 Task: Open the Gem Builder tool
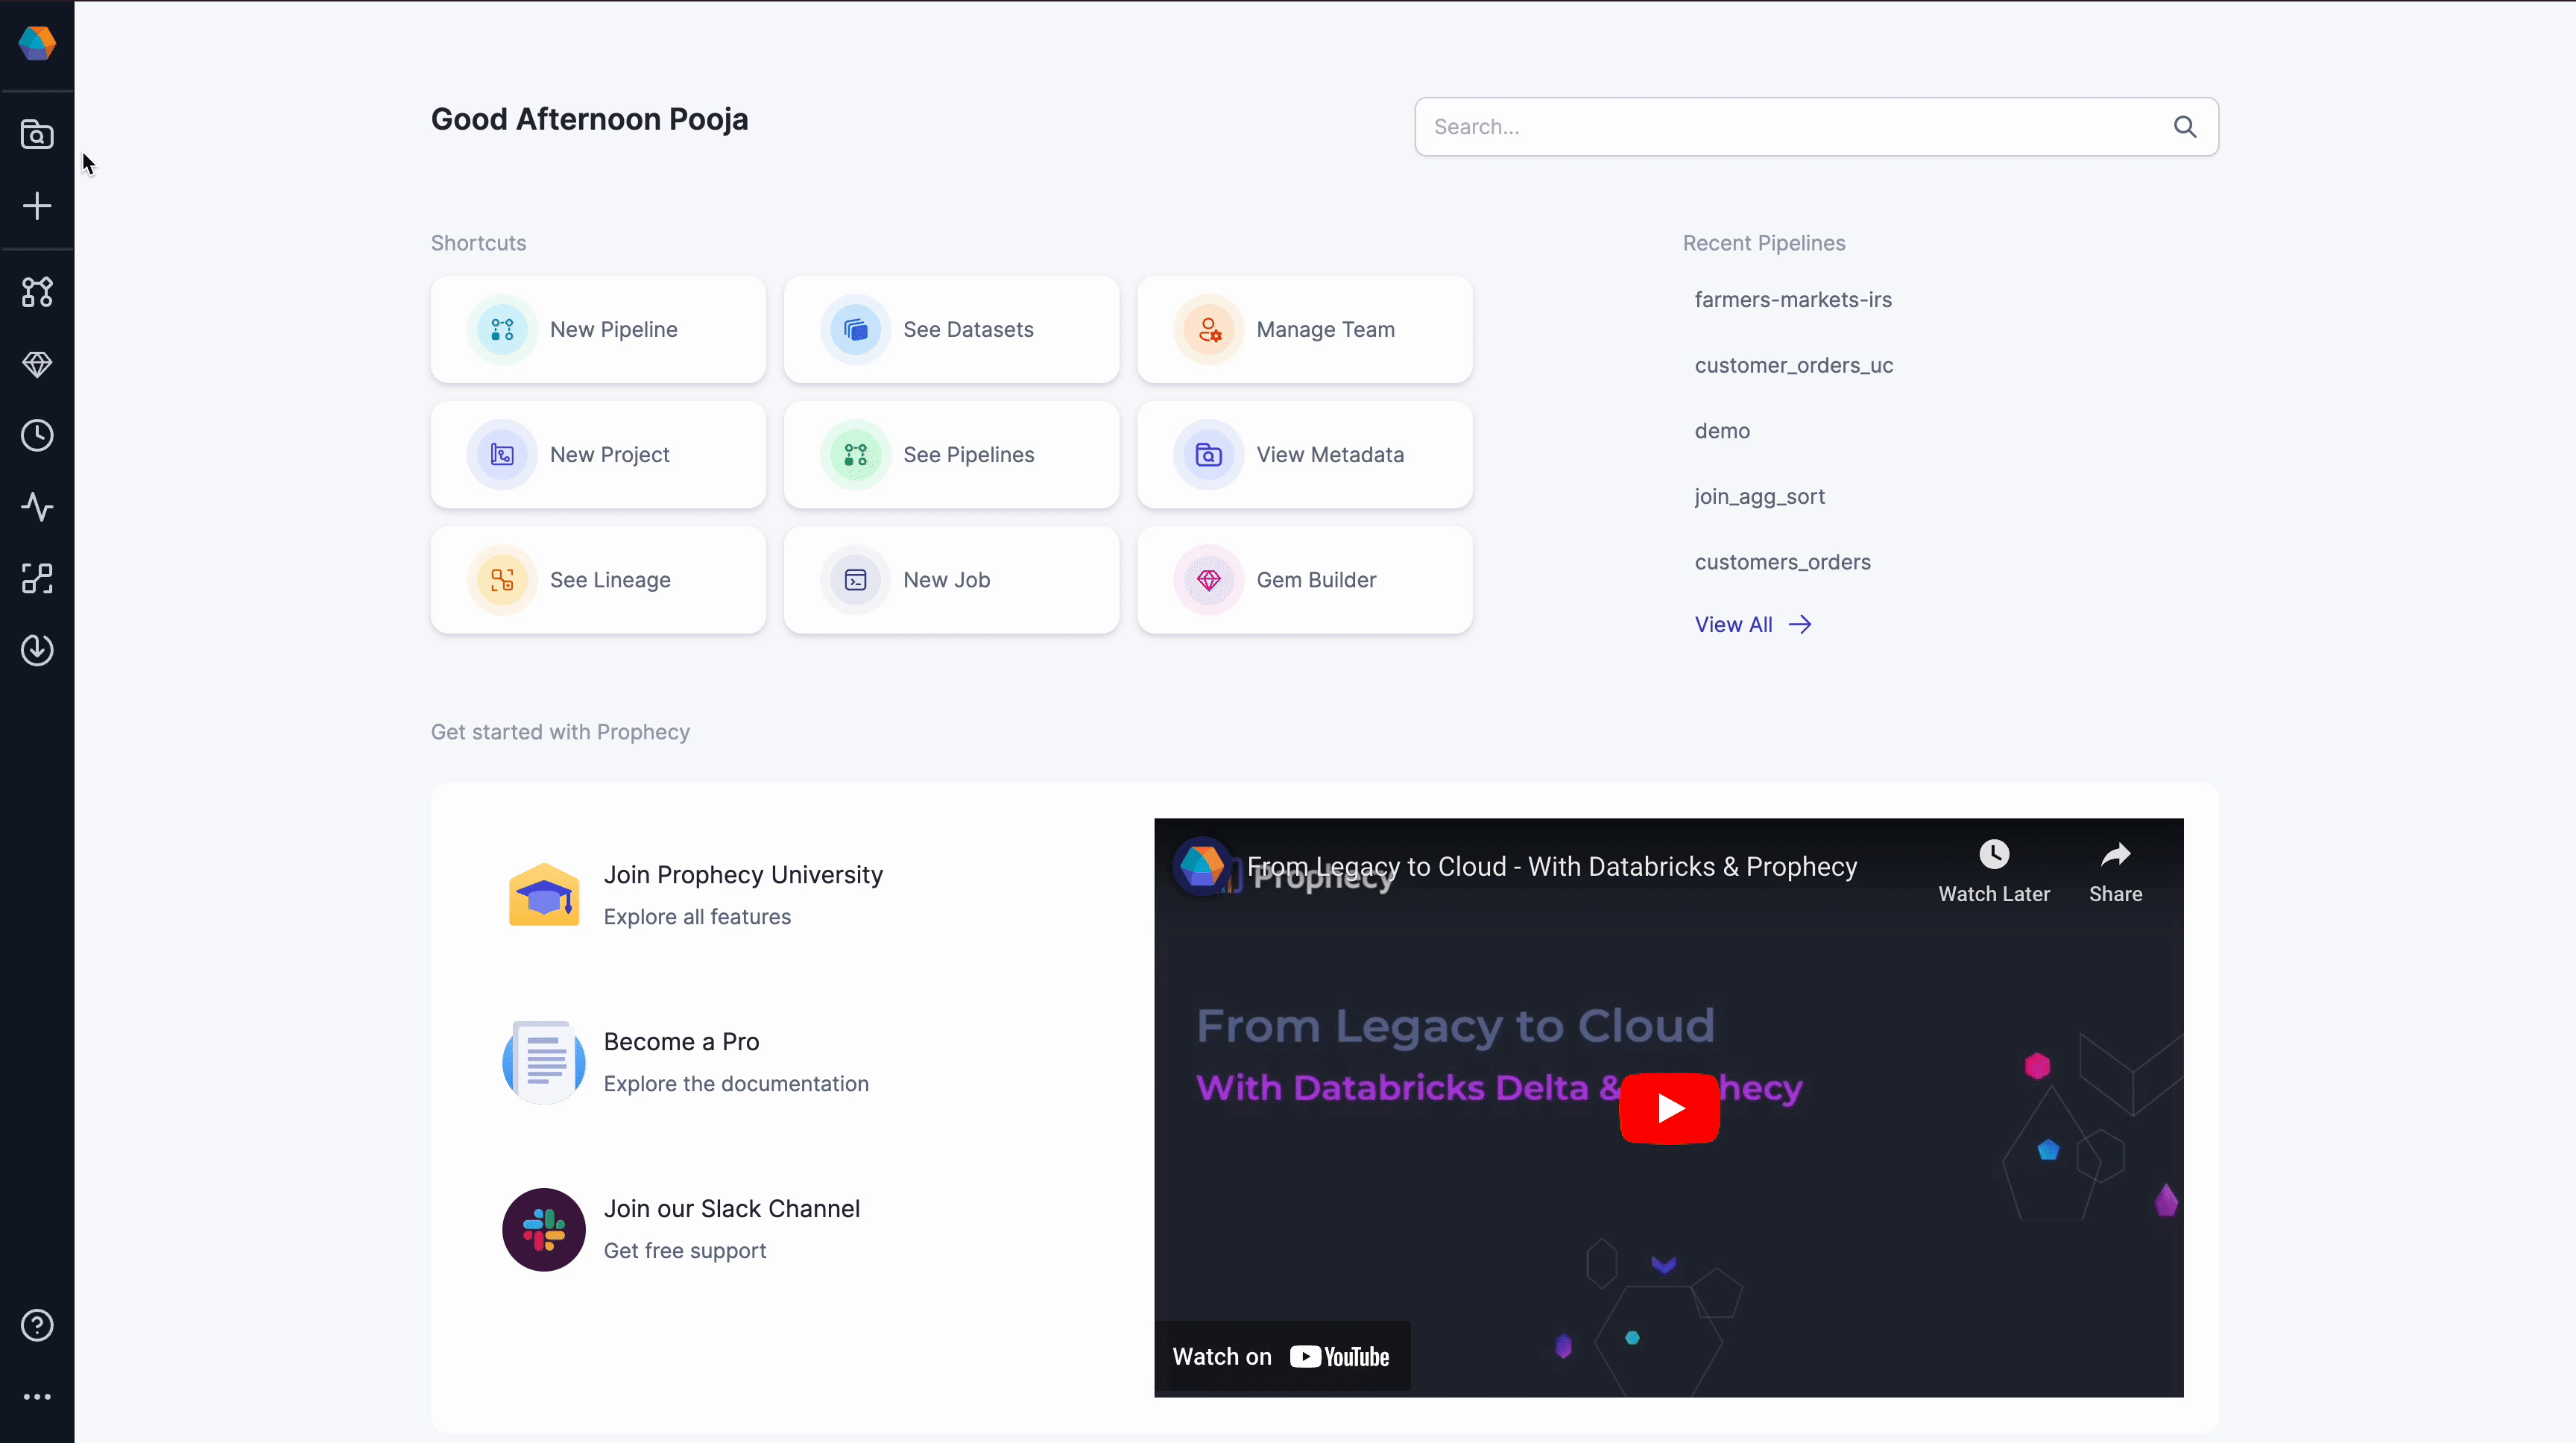pyautogui.click(x=1306, y=580)
